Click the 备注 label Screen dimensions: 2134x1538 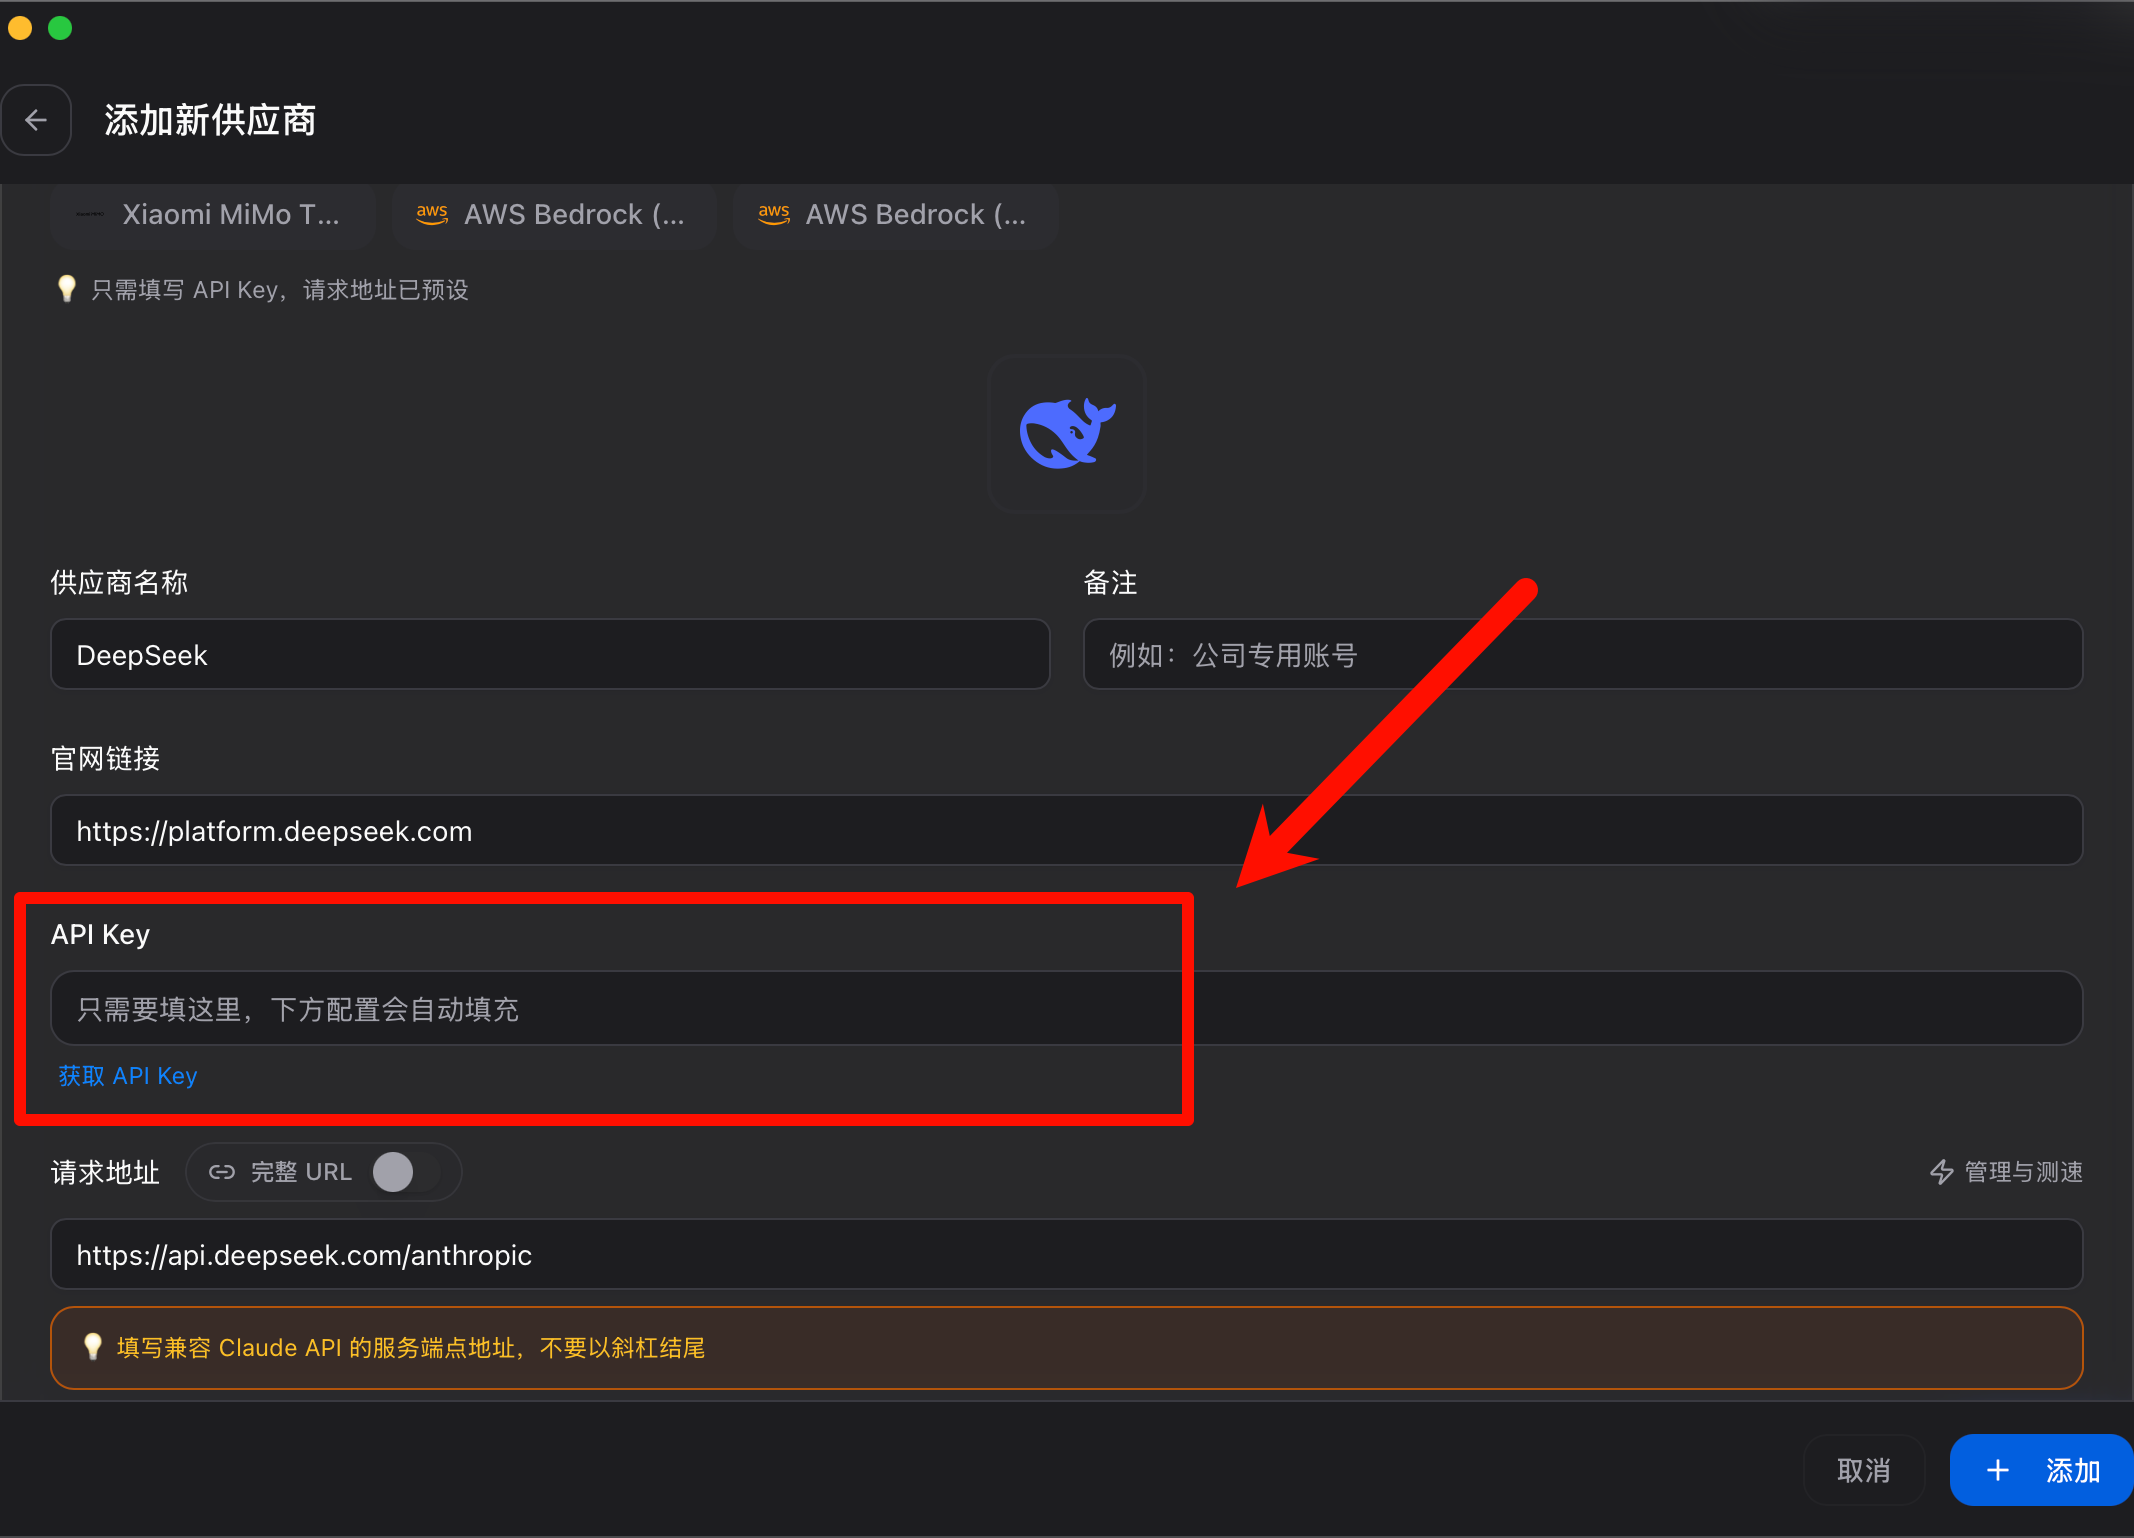(1110, 583)
